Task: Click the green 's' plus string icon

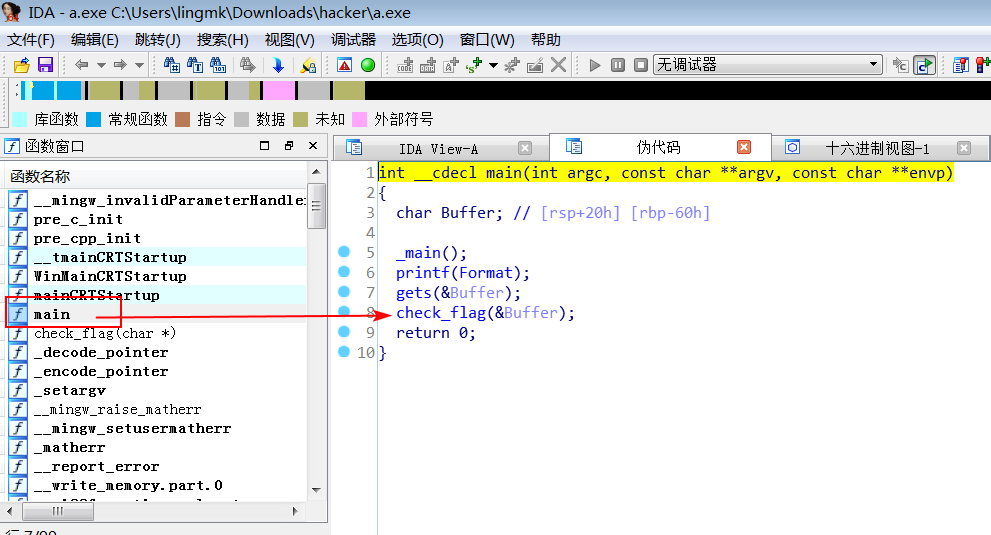Action: 474,65
